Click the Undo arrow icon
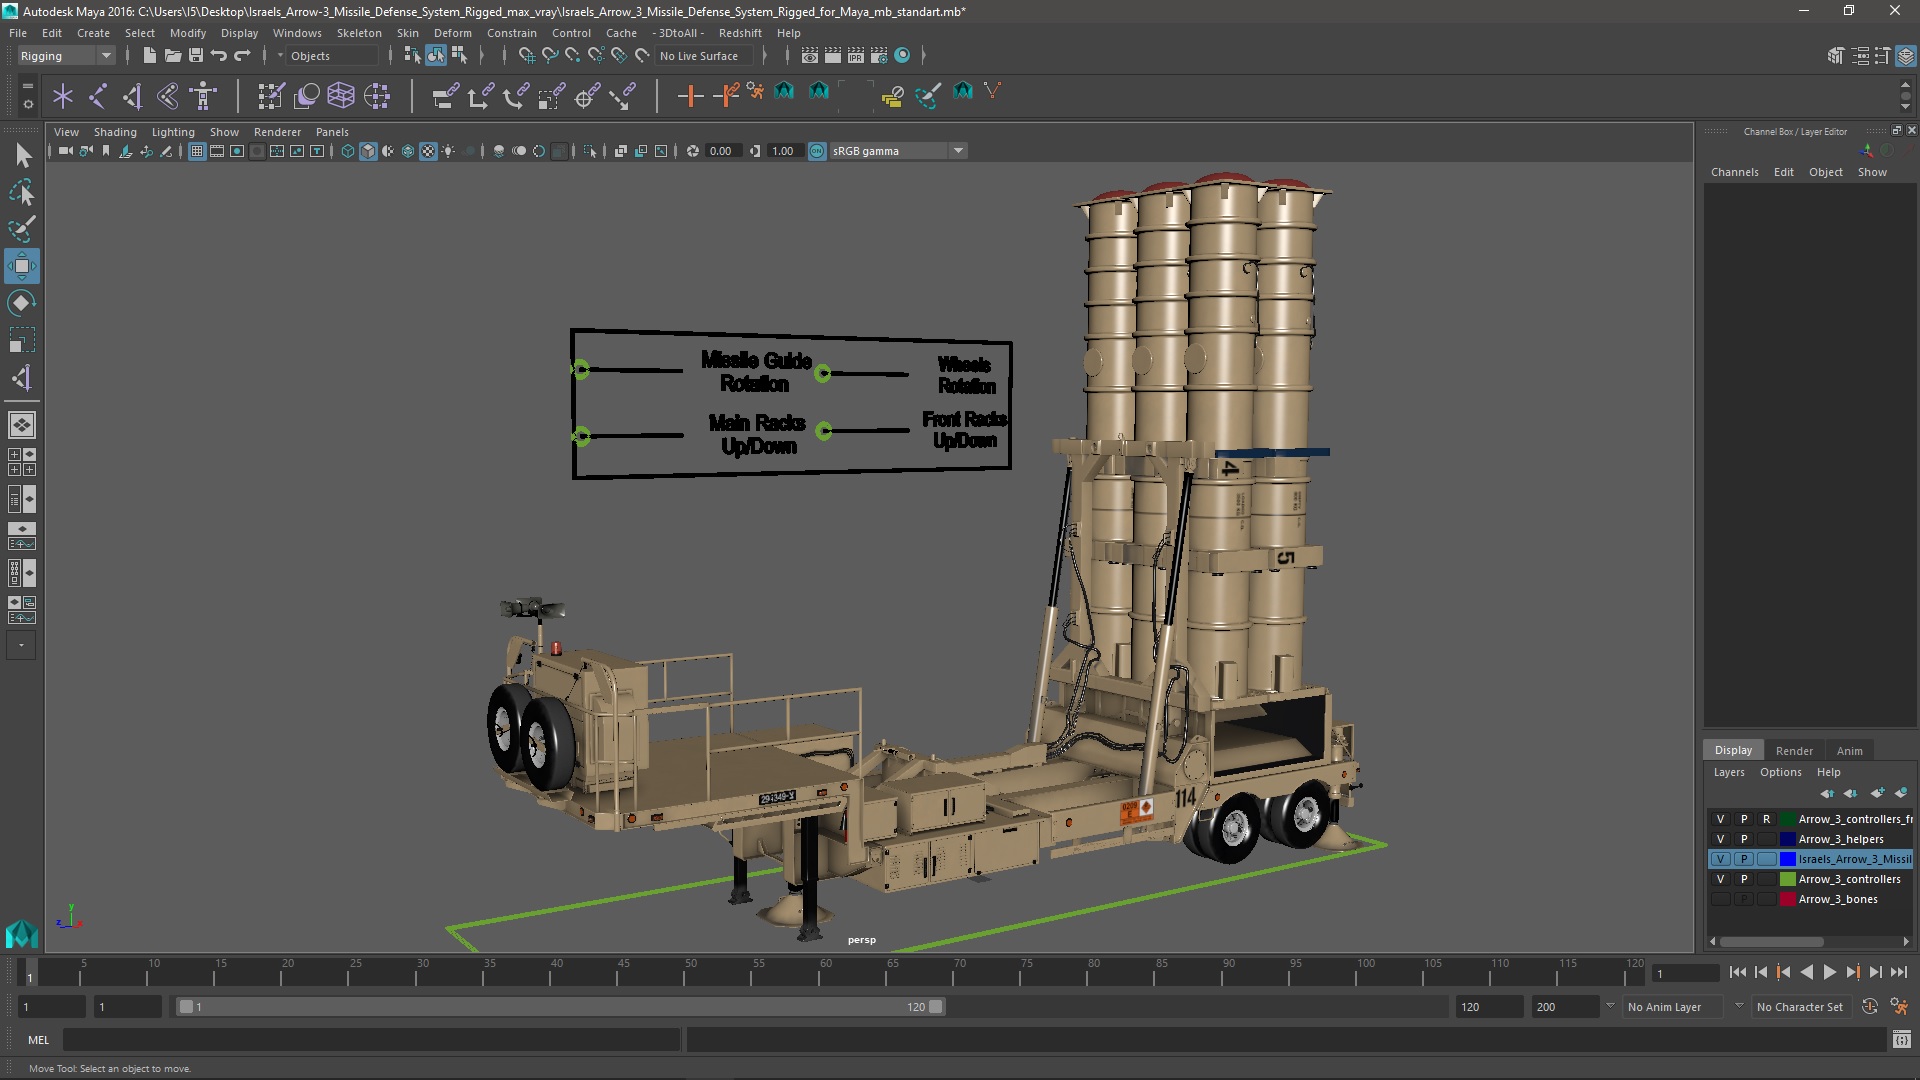 pyautogui.click(x=219, y=56)
